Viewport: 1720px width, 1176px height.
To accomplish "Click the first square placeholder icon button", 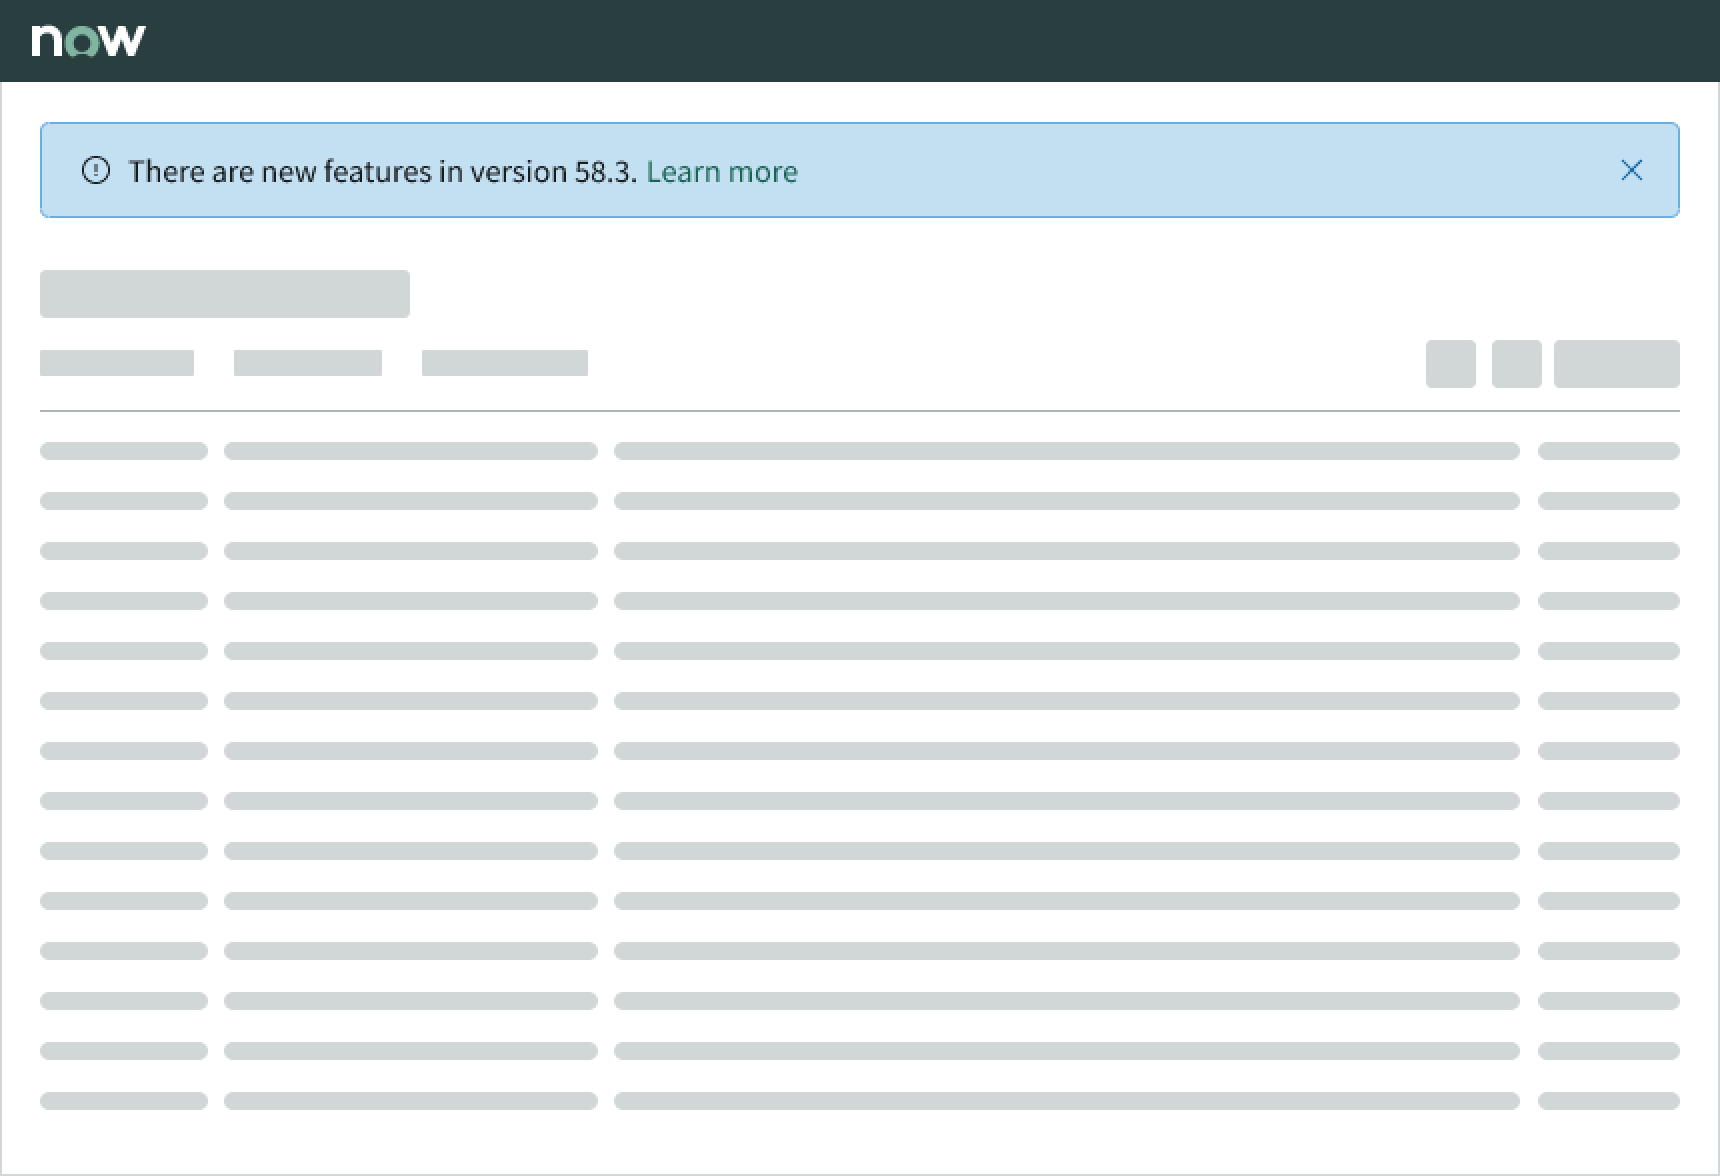I will [1450, 364].
